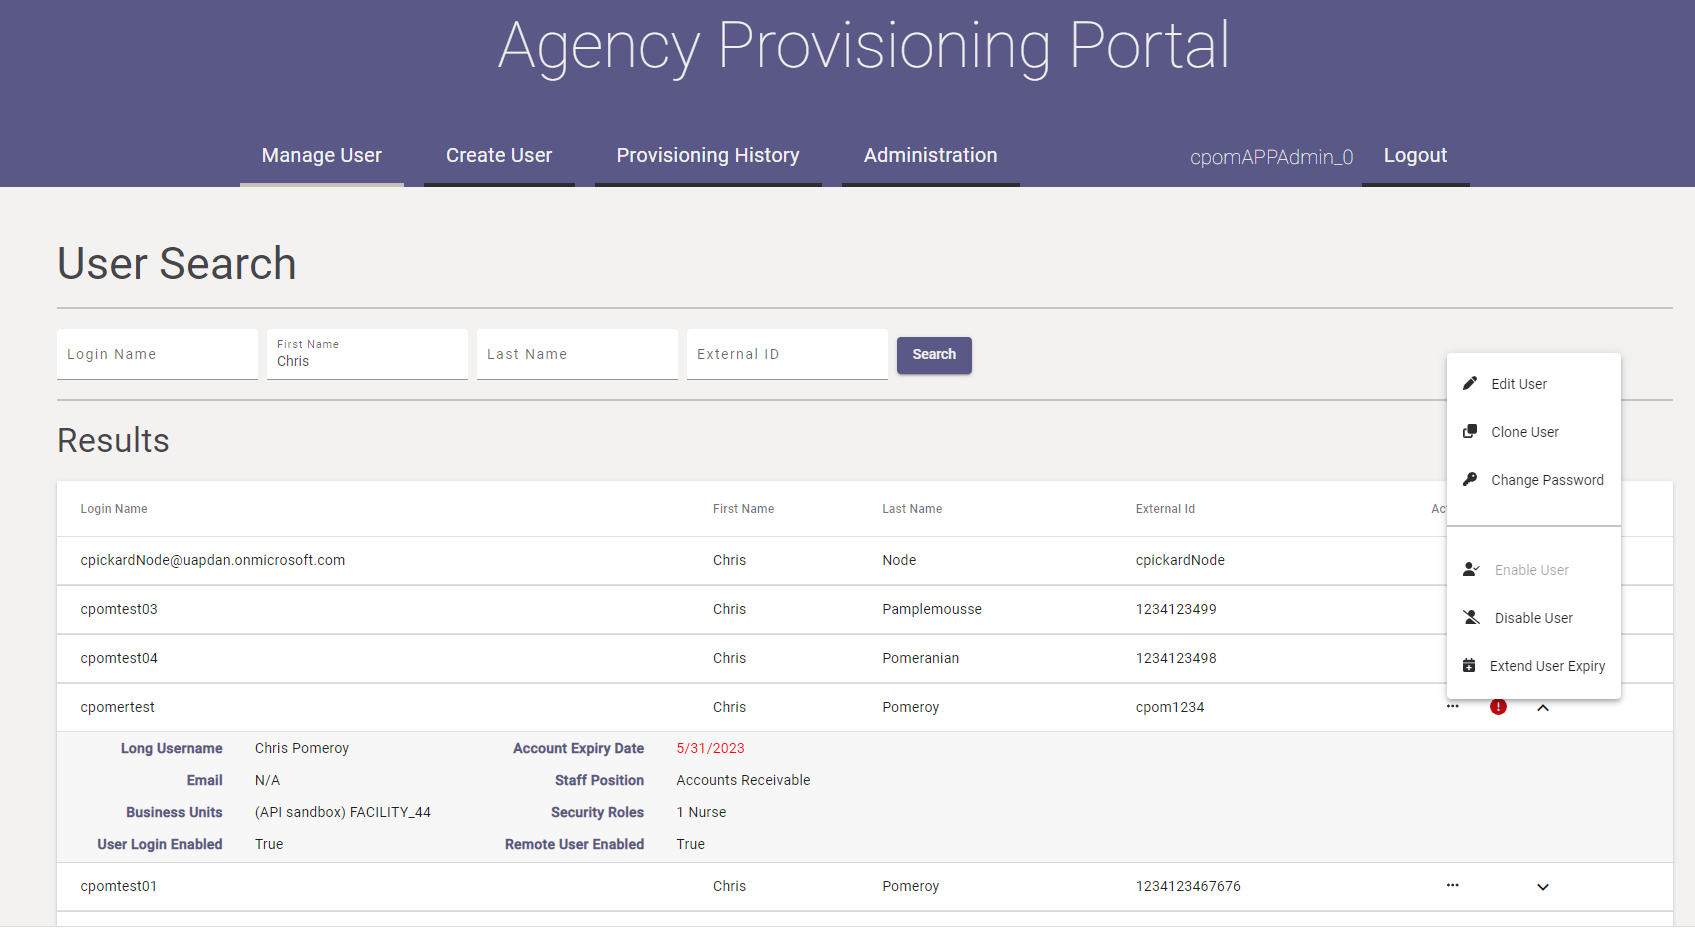
Task: Open Change Password via key icon
Action: click(1470, 479)
